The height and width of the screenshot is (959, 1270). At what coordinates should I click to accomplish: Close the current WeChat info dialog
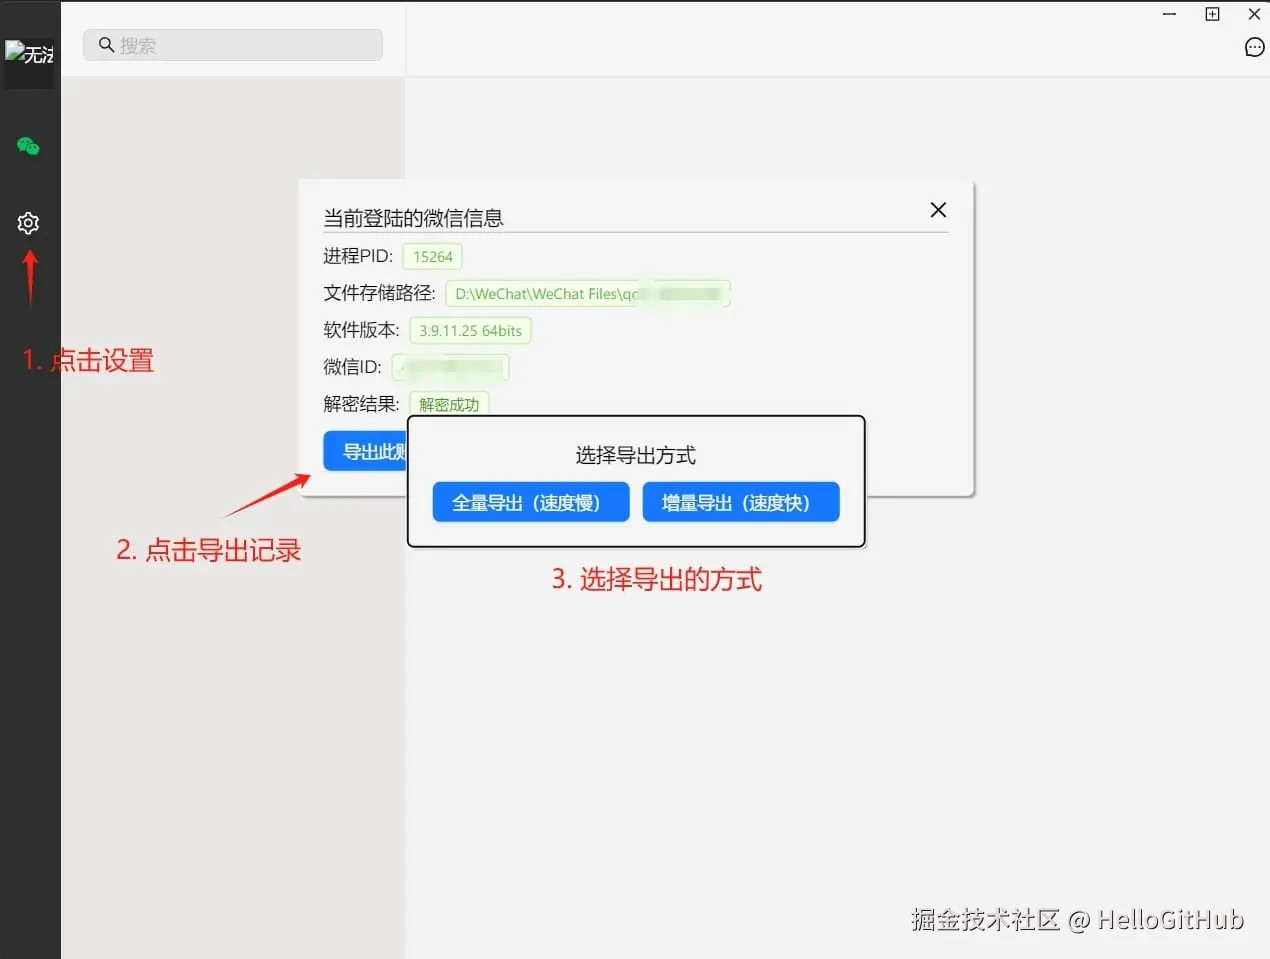(938, 210)
